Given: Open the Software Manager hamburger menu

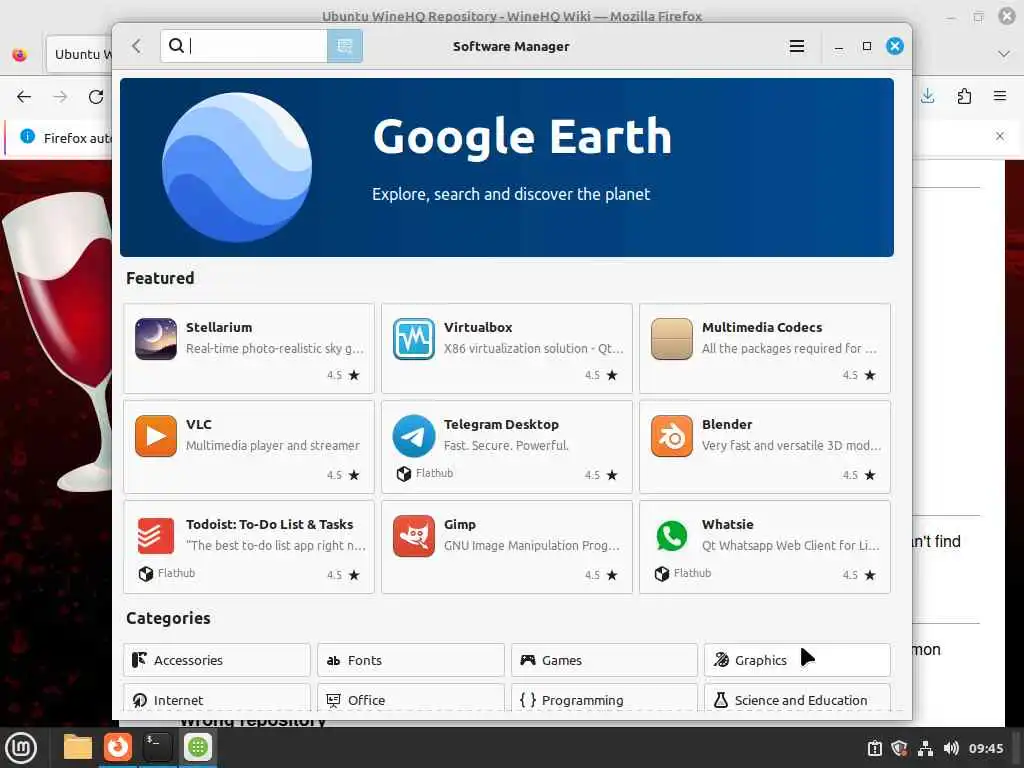Looking at the screenshot, I should tap(796, 46).
